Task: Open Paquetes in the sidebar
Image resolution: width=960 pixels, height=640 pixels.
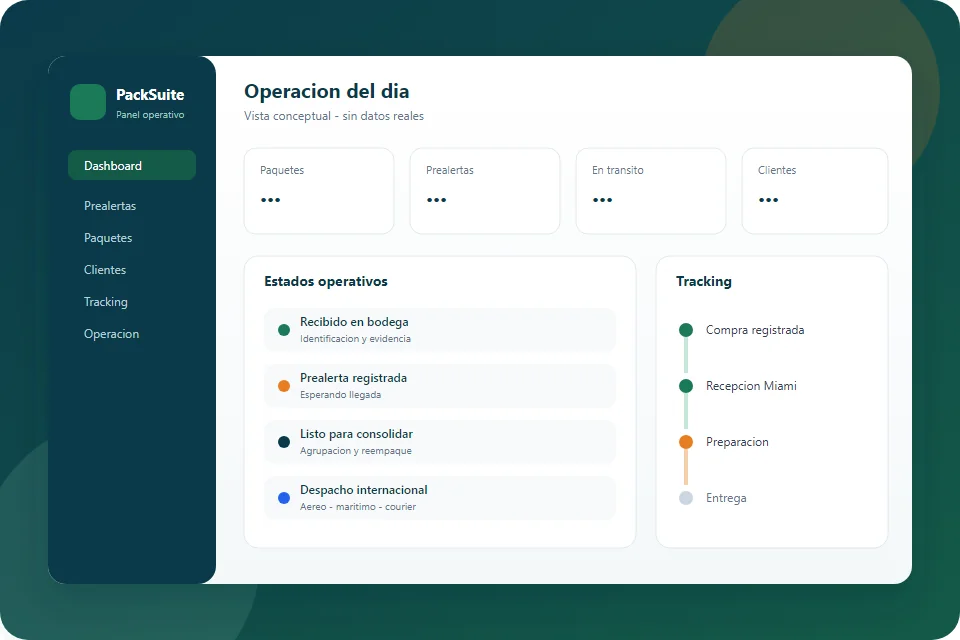Action: click(x=108, y=238)
